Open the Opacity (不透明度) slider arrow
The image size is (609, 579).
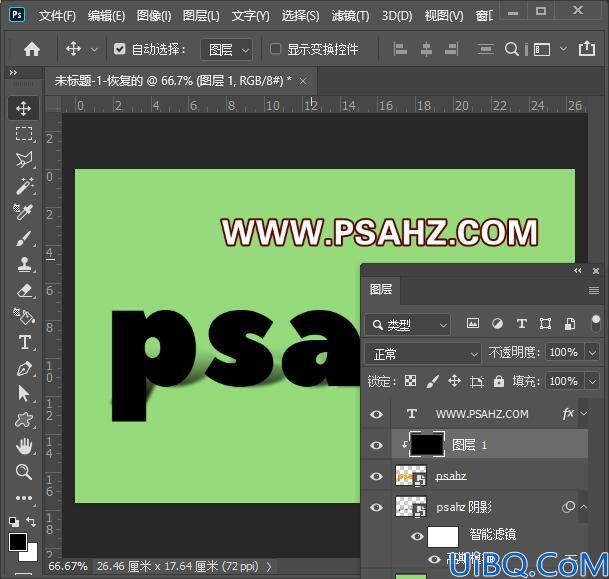pos(592,353)
